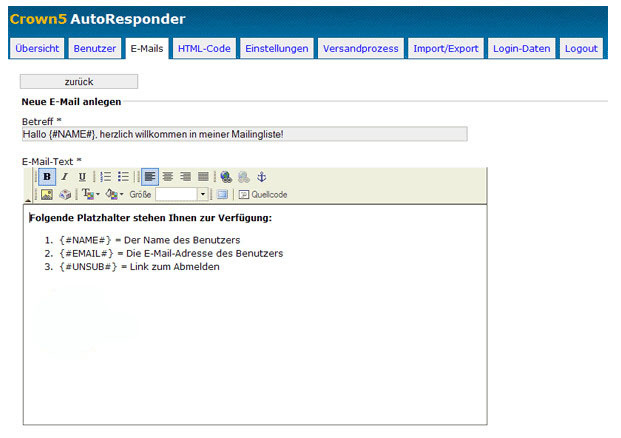Click inside the E-Mail-Text editor area
The image size is (621, 438).
[x=255, y=315]
